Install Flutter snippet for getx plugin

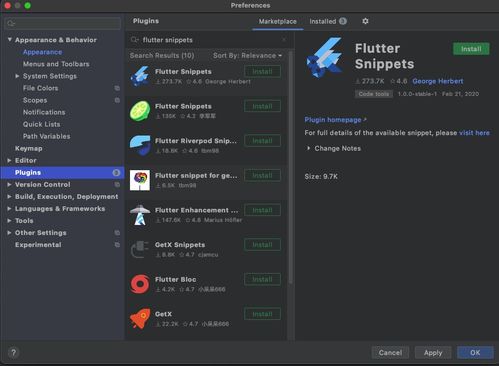(x=262, y=175)
